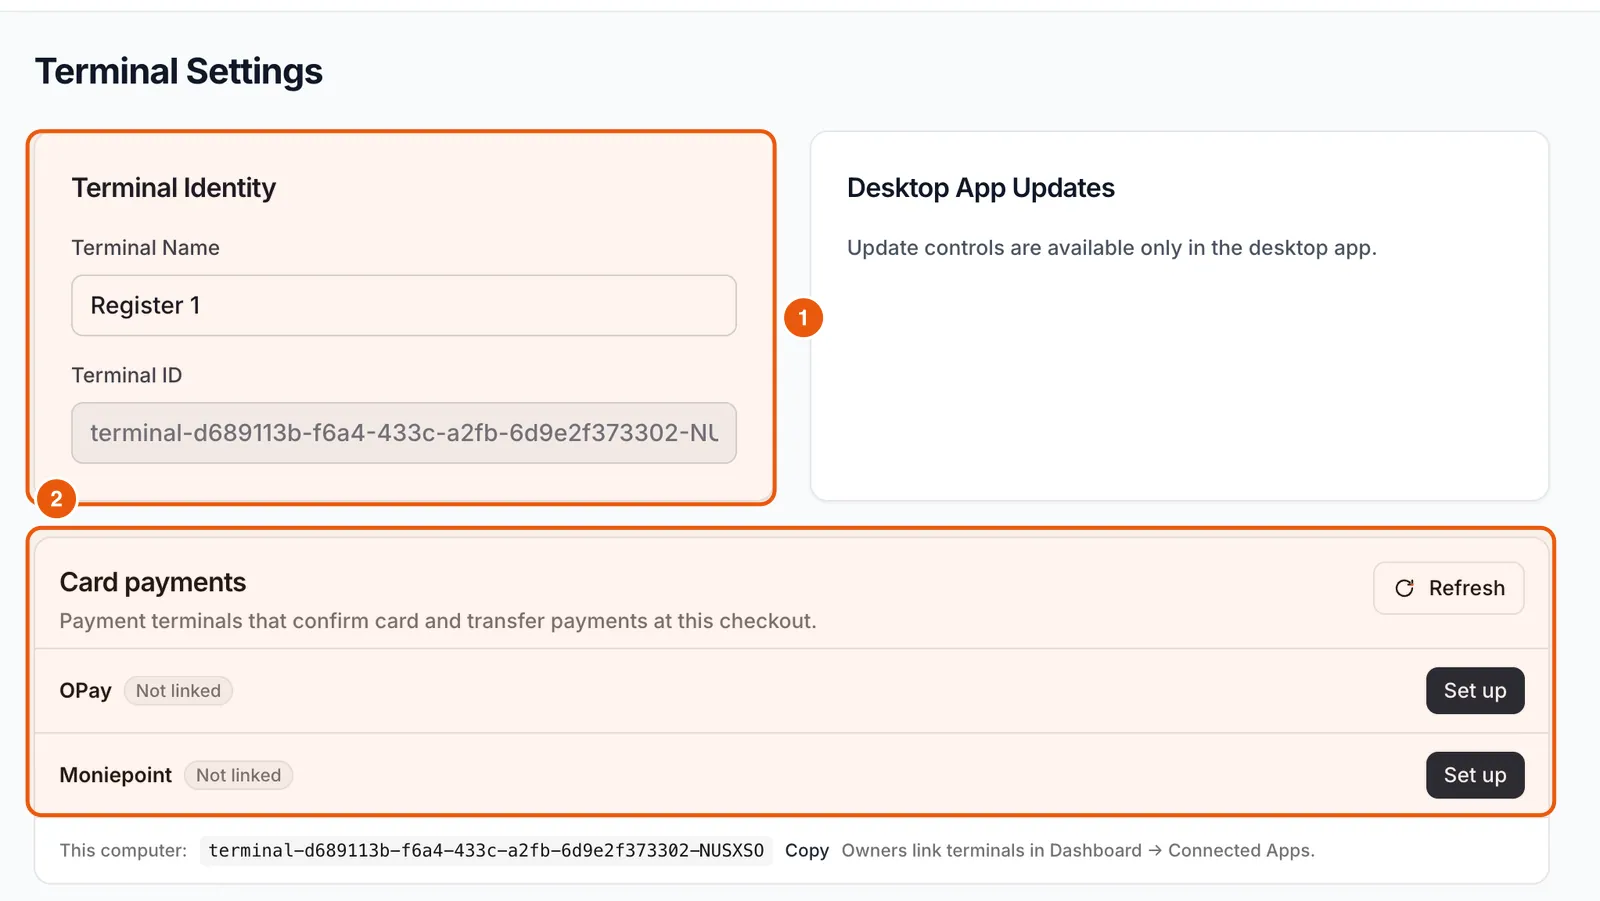The width and height of the screenshot is (1600, 901).
Task: Click the Terminal Identity heading
Action: click(x=174, y=188)
